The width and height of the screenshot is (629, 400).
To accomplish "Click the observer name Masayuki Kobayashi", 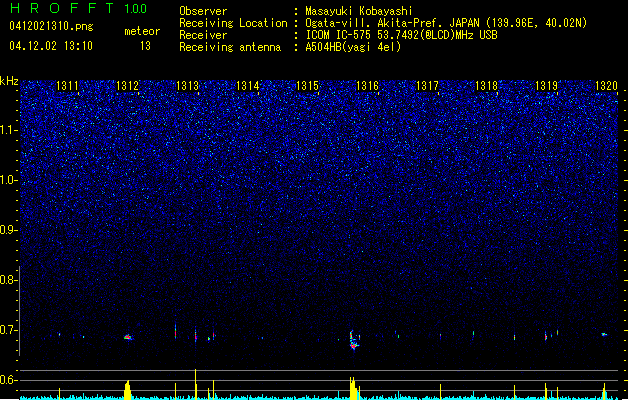I will pos(359,11).
